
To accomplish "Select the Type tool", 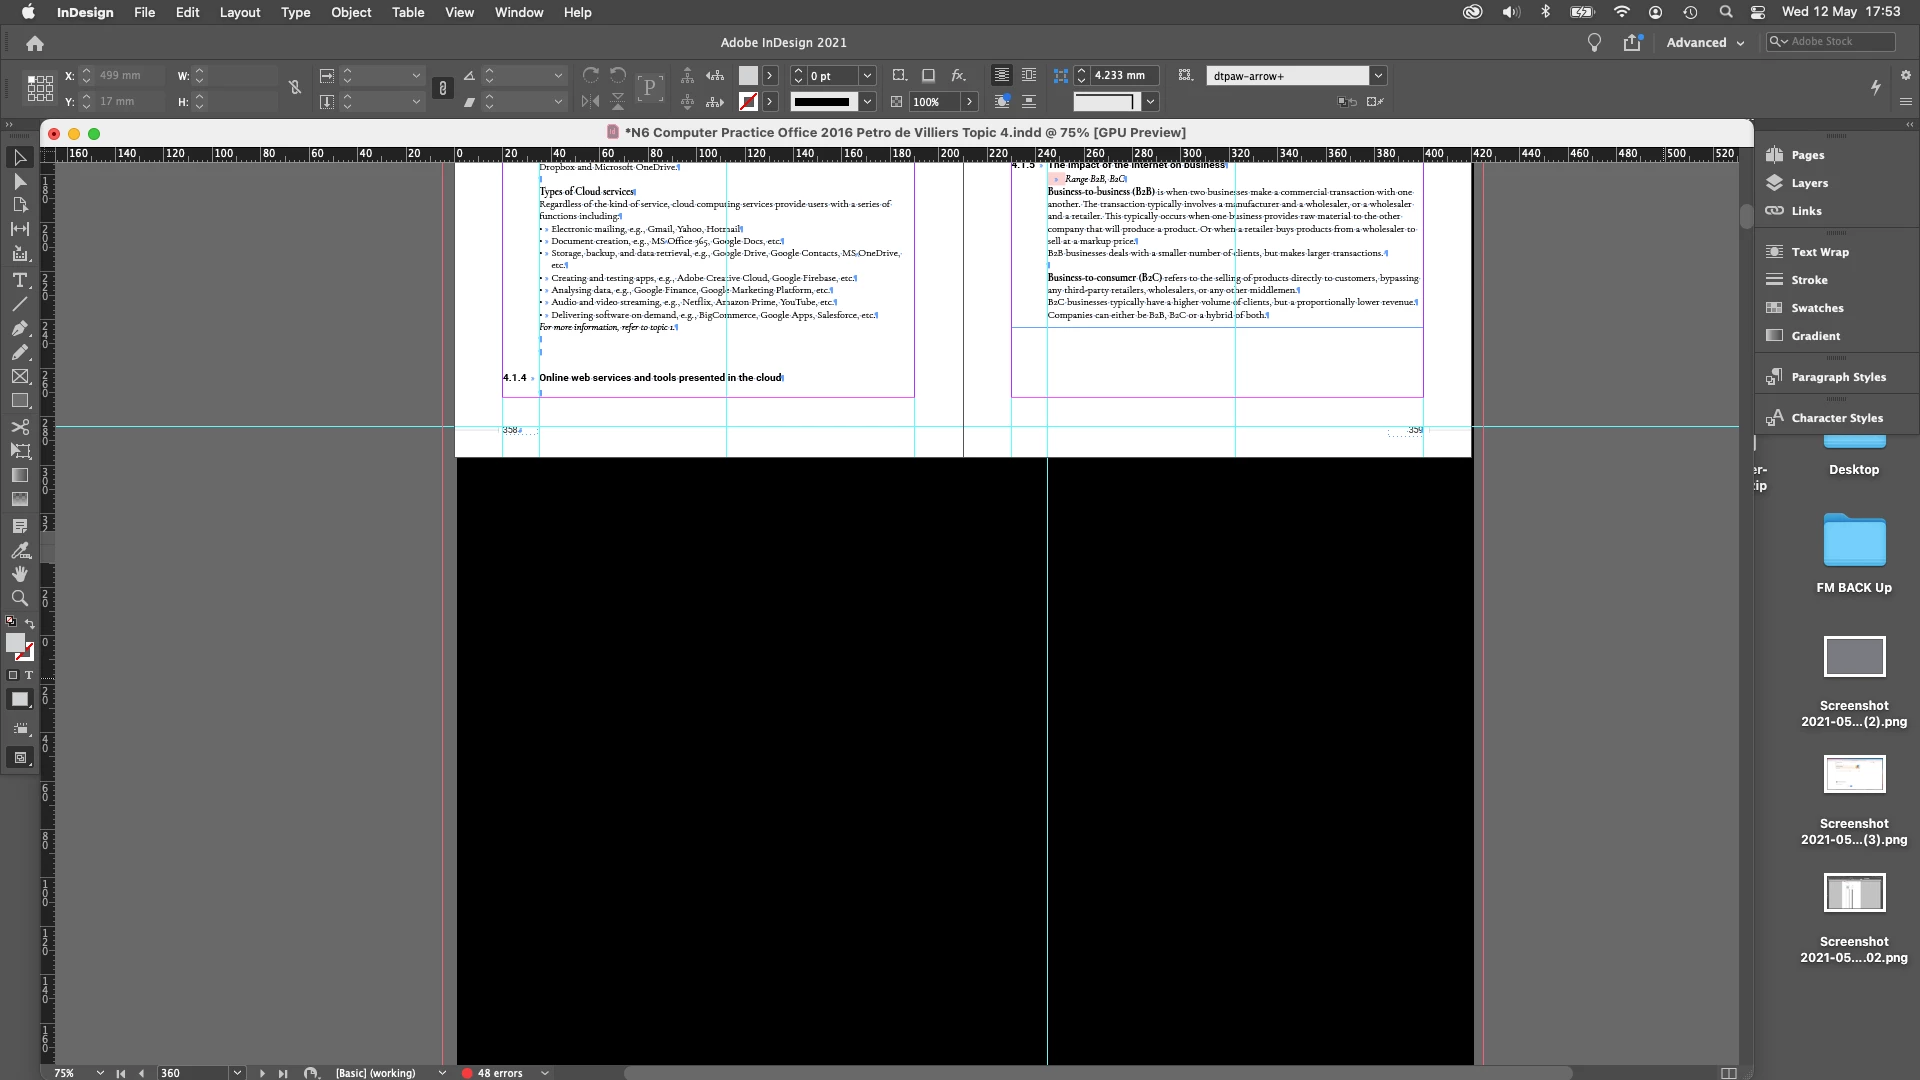I will tap(19, 280).
